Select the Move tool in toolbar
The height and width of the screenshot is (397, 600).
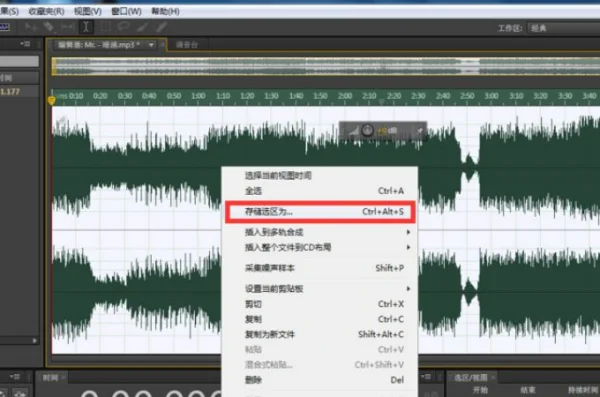click(x=31, y=27)
